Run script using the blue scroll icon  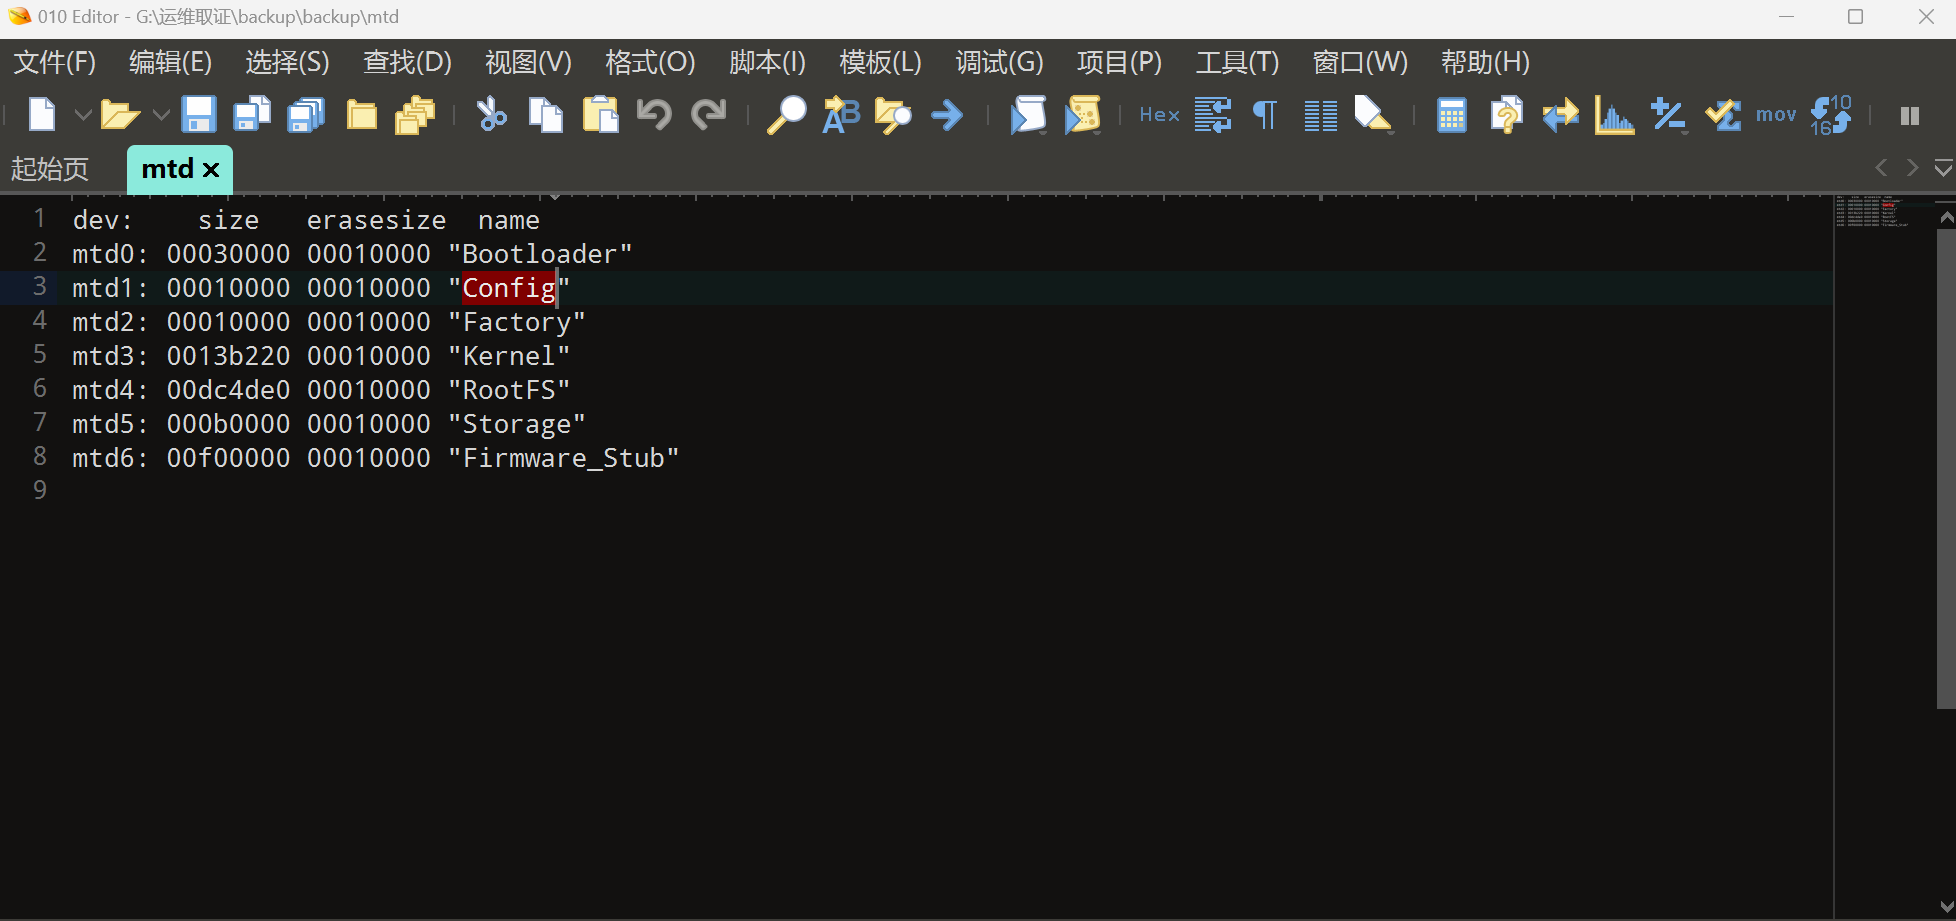(x=1028, y=115)
